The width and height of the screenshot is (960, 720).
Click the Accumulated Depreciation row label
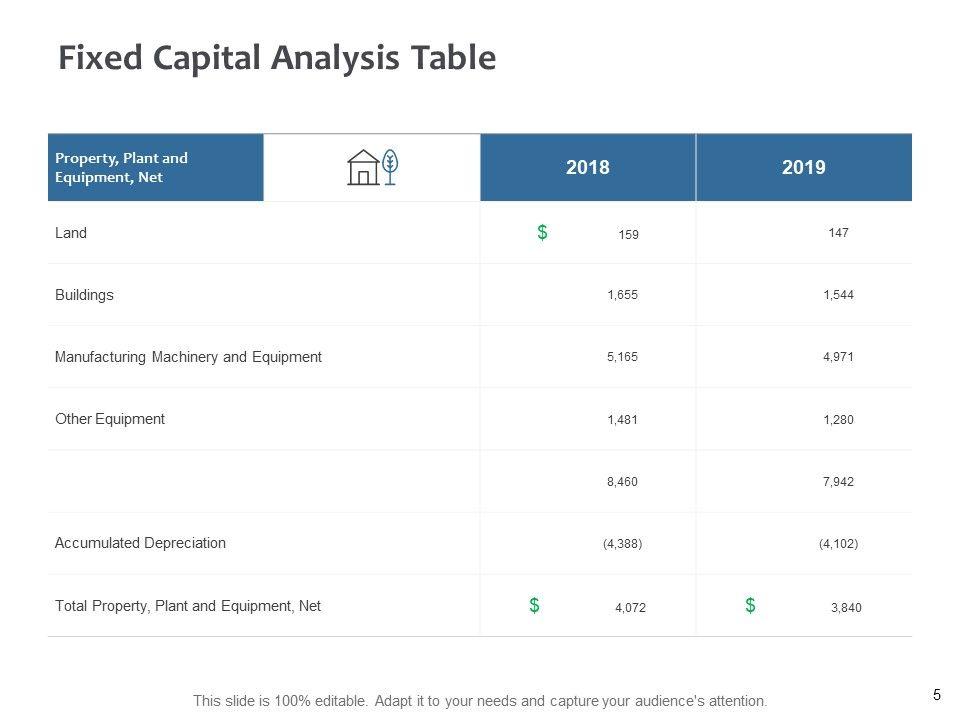140,543
